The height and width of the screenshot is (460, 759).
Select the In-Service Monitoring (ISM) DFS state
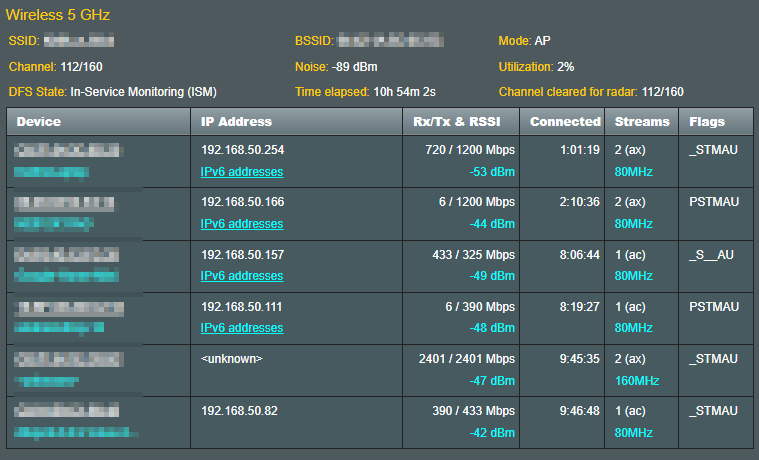pos(143,92)
